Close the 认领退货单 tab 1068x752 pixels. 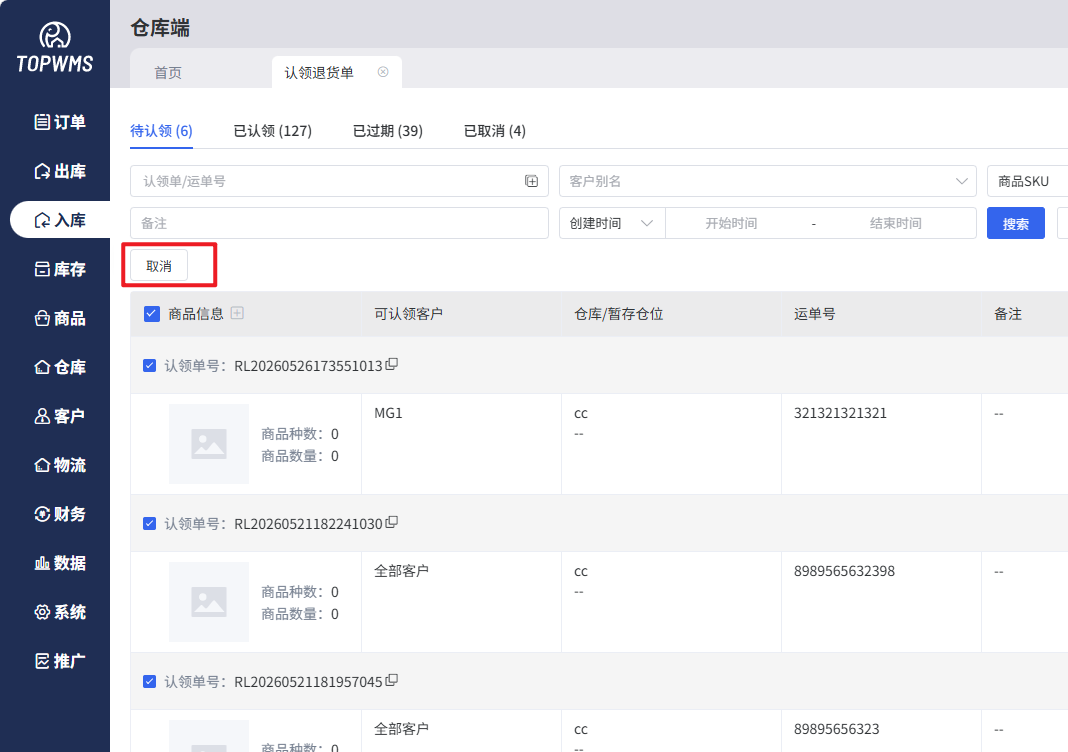(x=383, y=72)
